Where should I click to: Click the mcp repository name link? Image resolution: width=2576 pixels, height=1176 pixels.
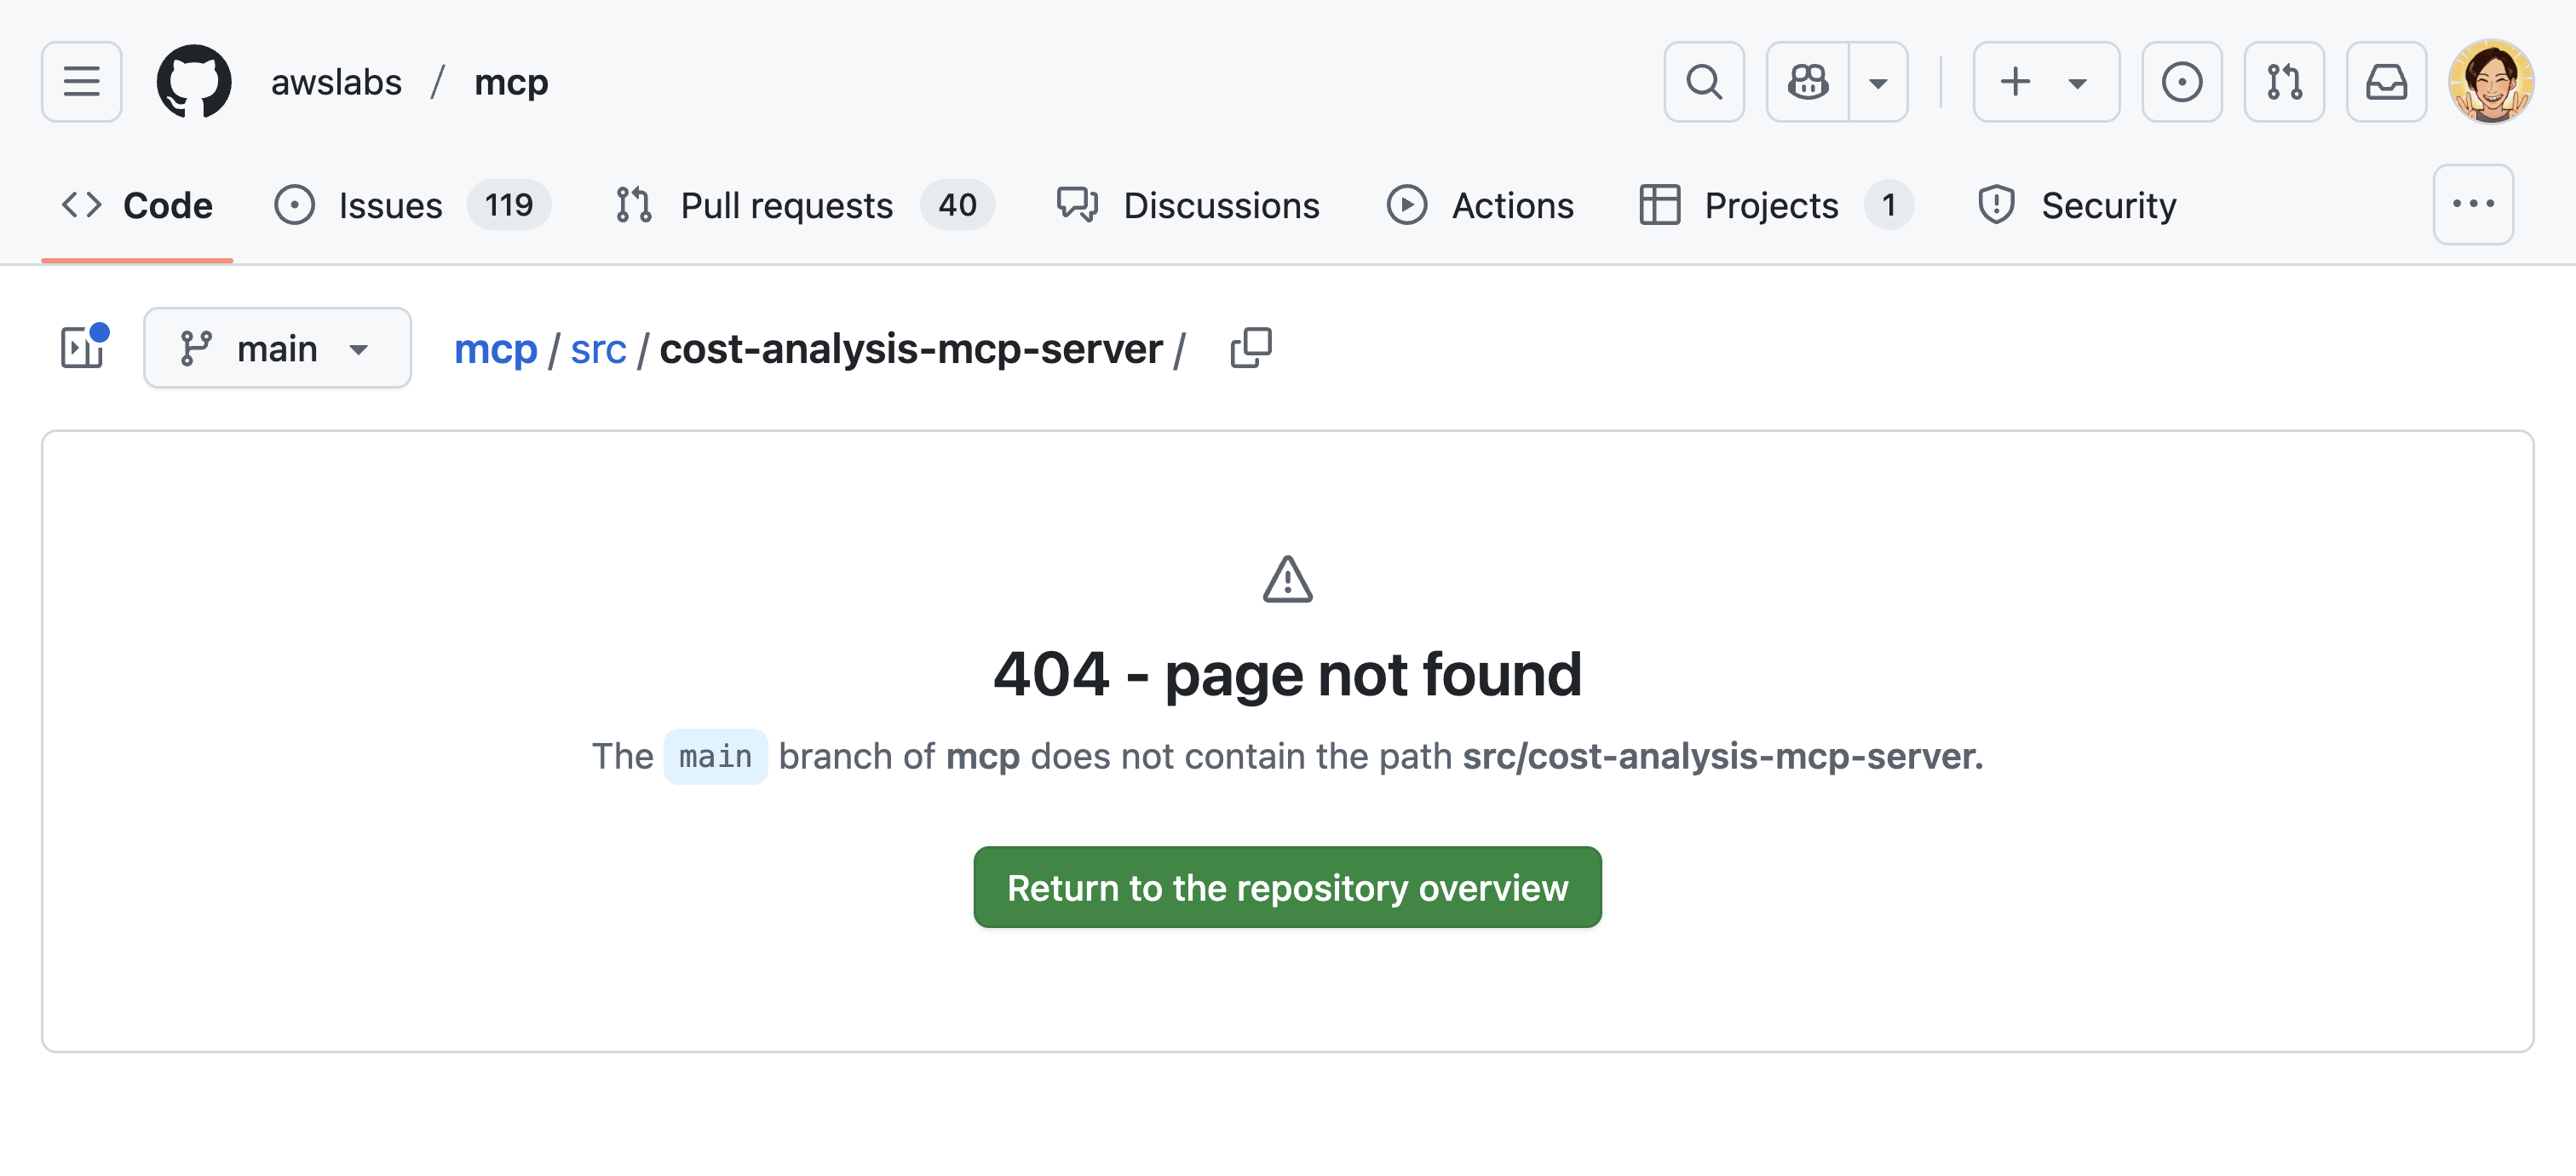coord(511,82)
